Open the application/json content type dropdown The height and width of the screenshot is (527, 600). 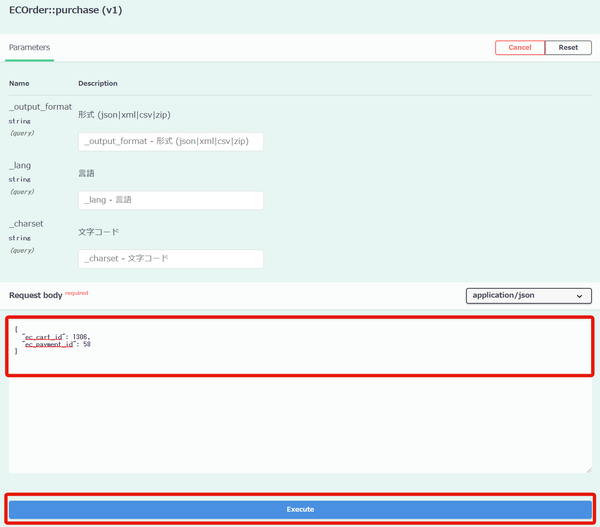[x=528, y=295]
